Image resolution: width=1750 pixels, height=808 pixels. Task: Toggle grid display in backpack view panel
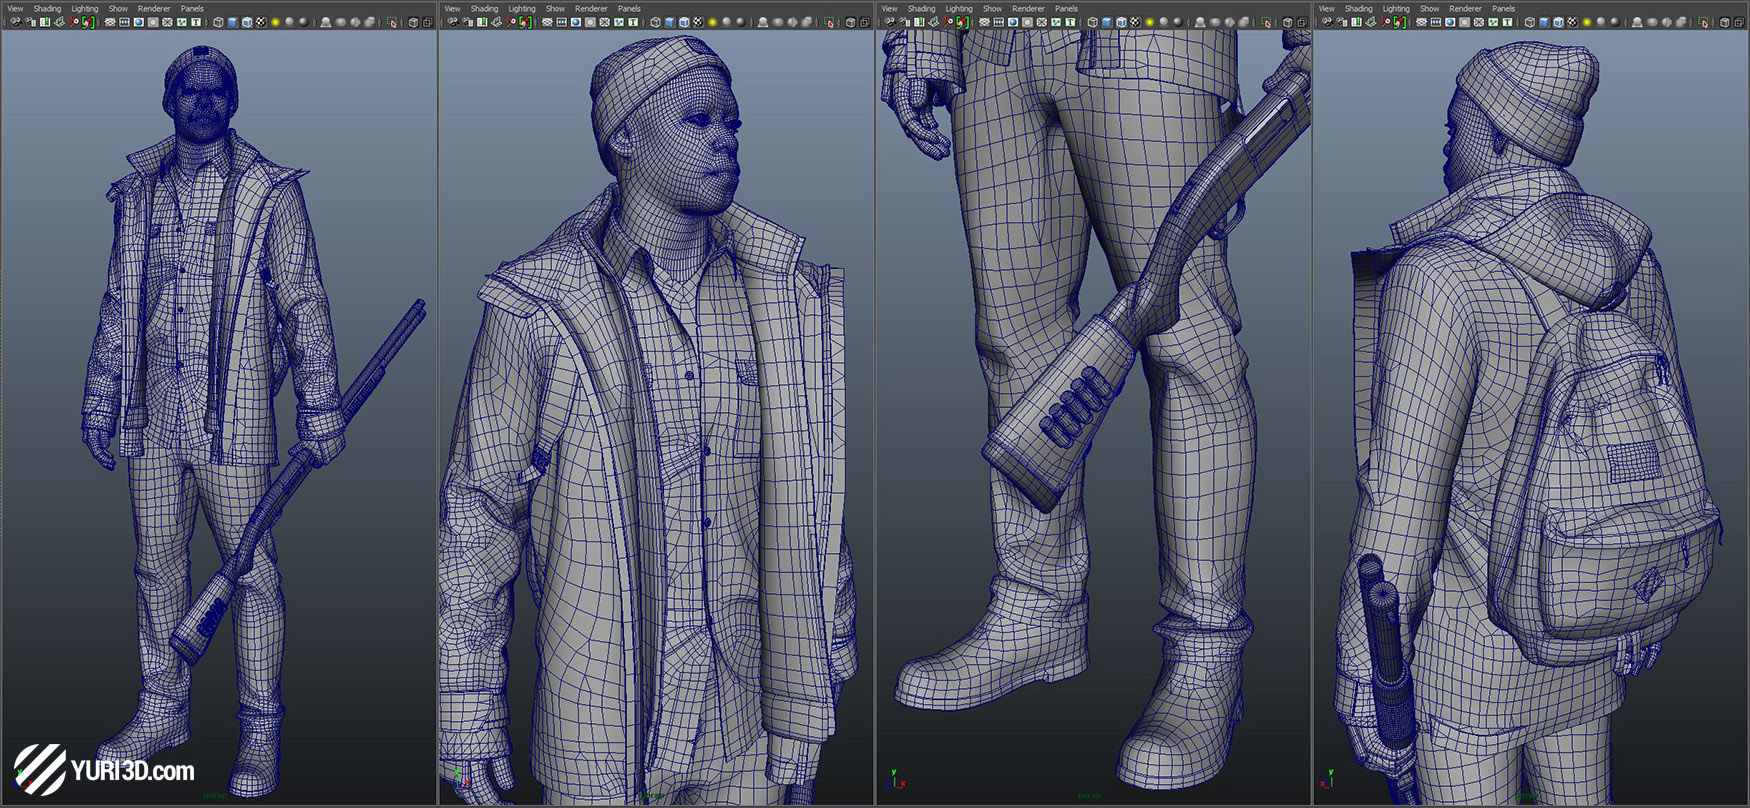[x=1422, y=22]
